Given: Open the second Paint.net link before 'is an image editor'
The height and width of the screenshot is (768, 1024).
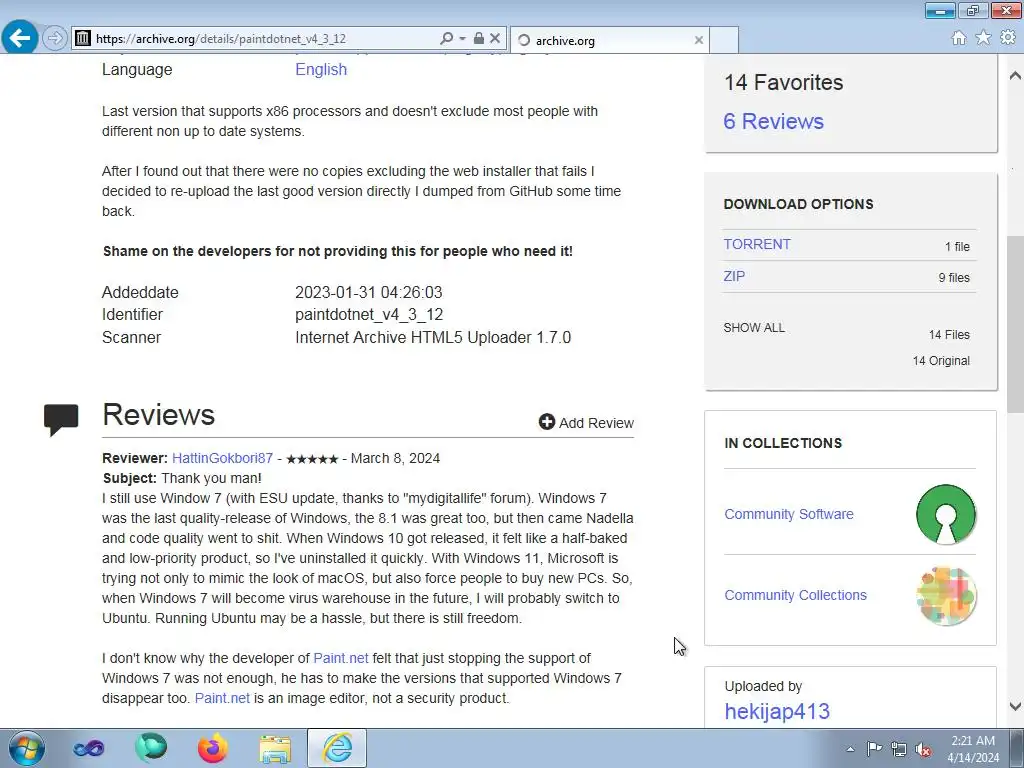Looking at the screenshot, I should pos(222,698).
